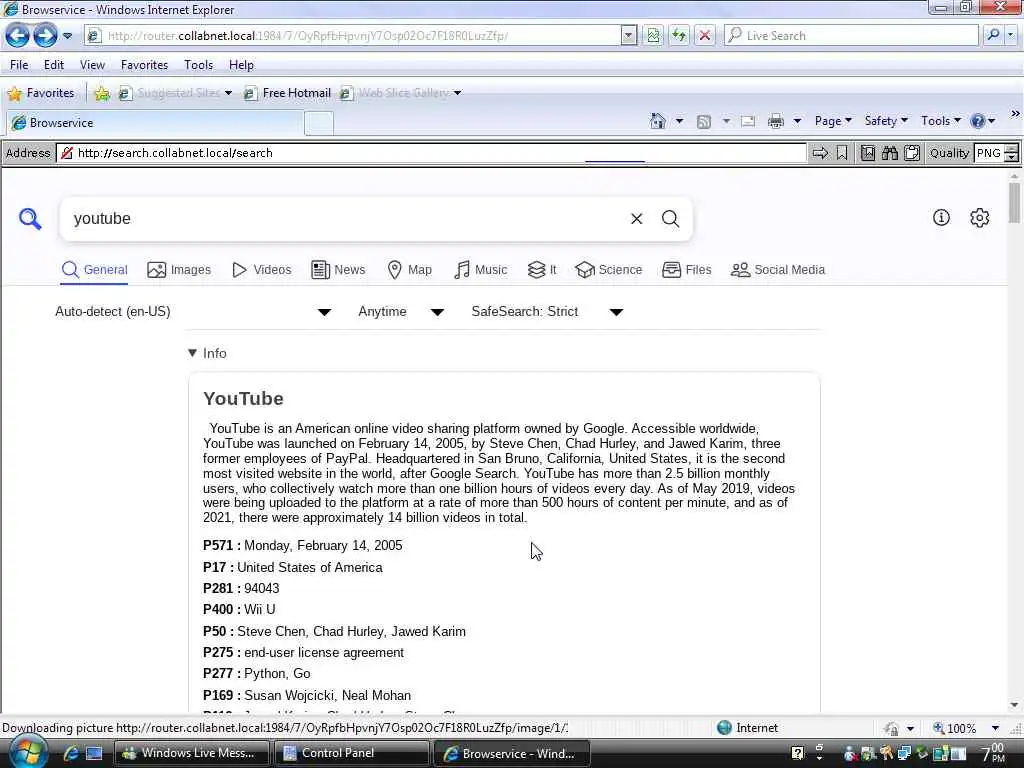The image size is (1024, 768).
Task: Click the Home icon in command bar
Action: point(658,121)
